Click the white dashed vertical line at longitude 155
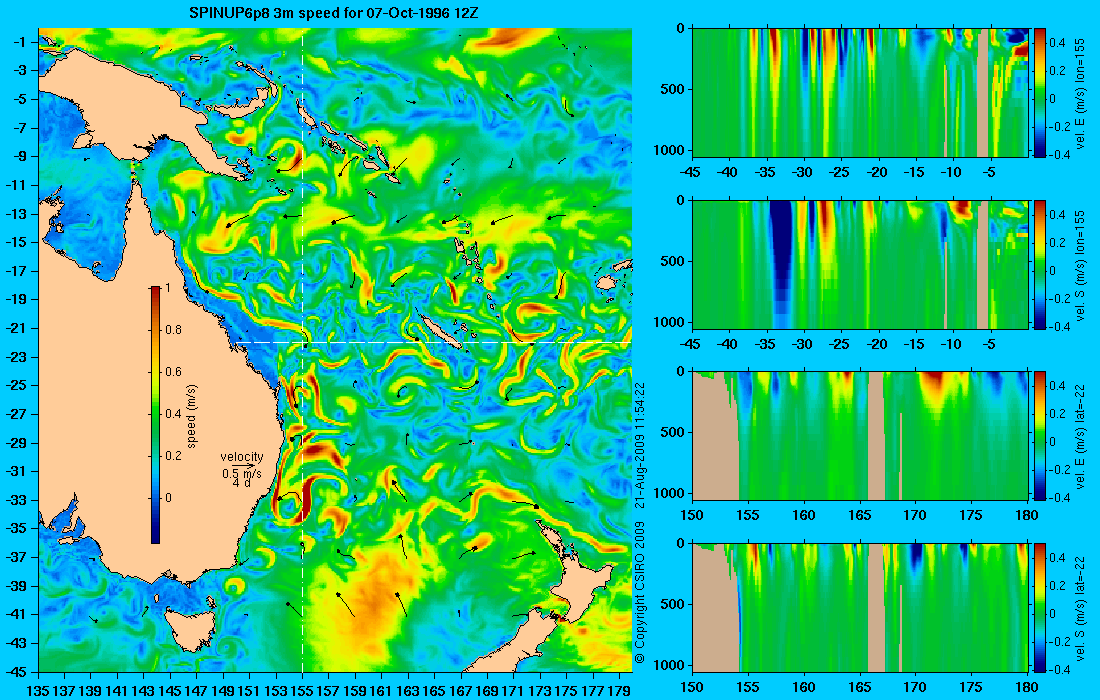The image size is (1100, 700). tap(302, 351)
